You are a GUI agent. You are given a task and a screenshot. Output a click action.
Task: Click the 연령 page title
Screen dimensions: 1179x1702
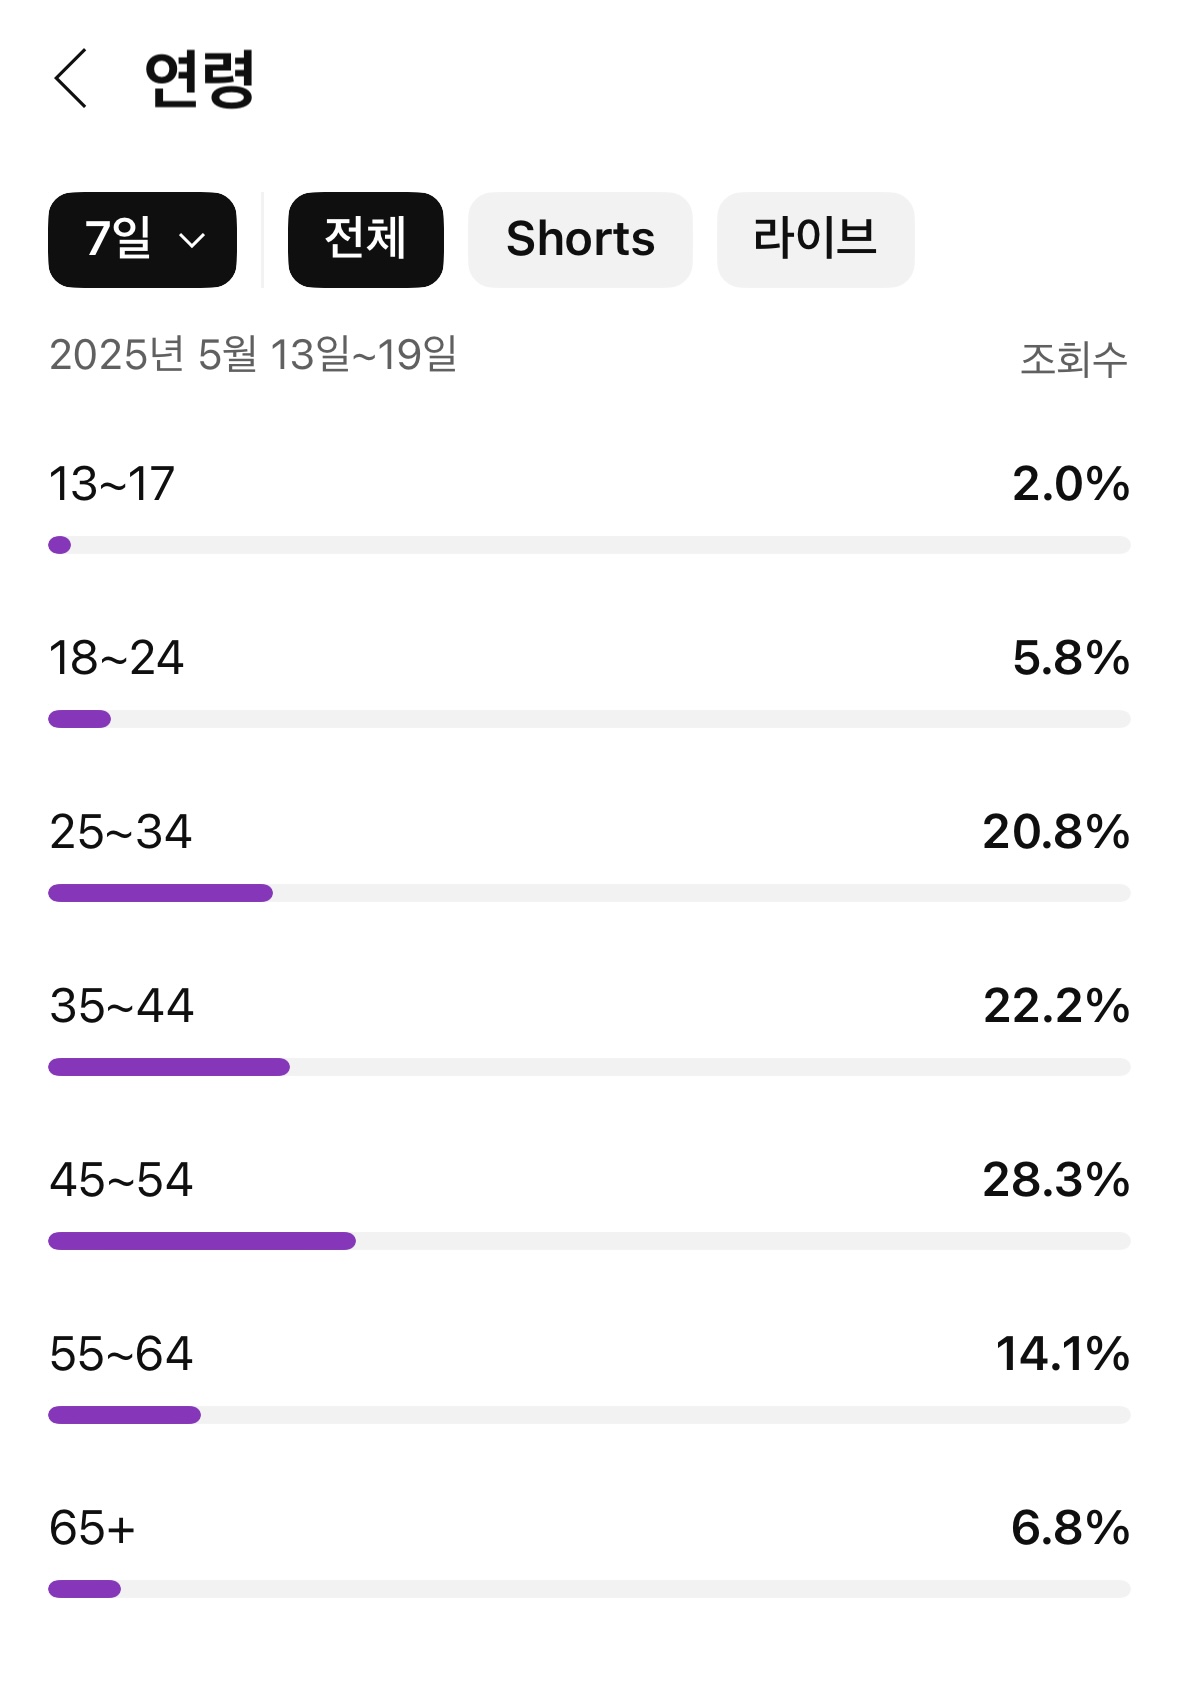[199, 79]
